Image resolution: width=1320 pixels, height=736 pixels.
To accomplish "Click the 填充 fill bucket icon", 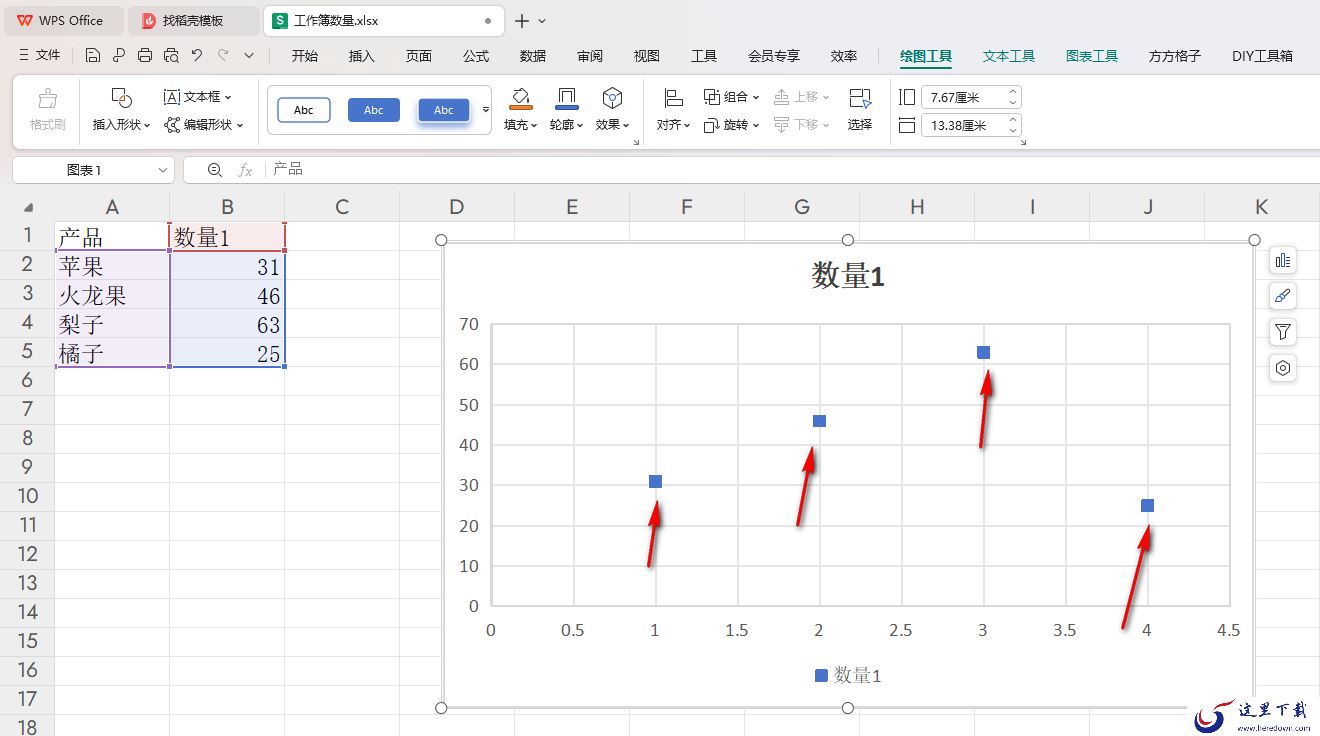I will click(520, 98).
